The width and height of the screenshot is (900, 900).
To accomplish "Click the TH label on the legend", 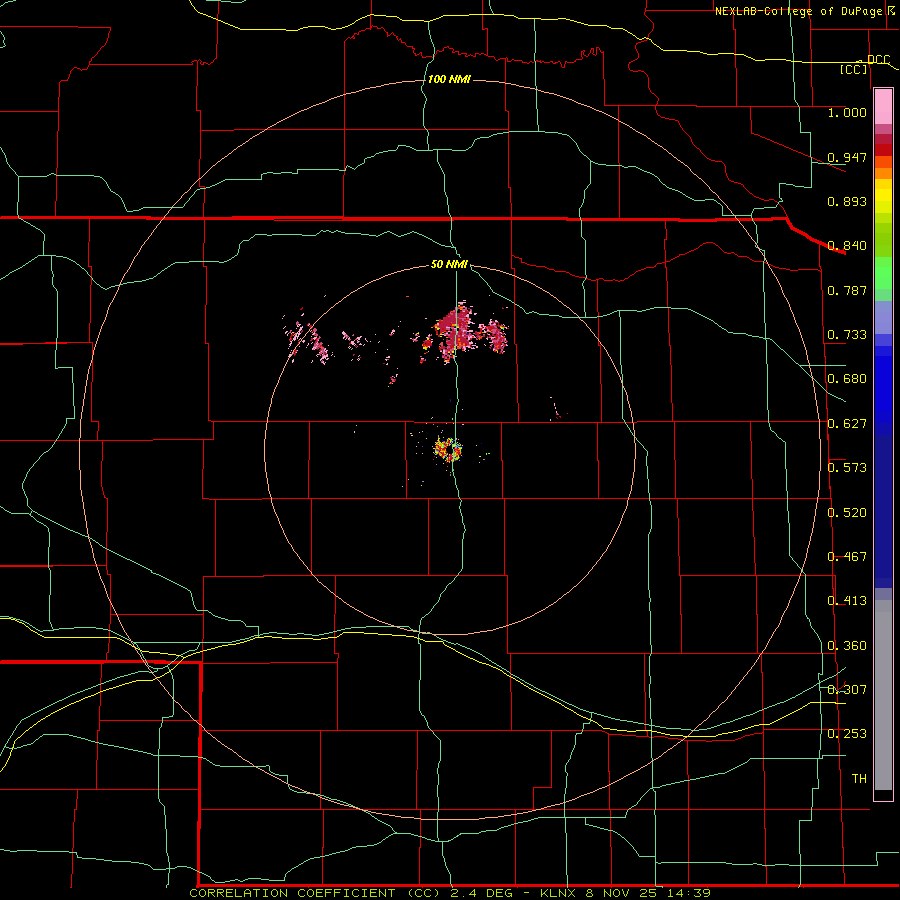I will [859, 779].
